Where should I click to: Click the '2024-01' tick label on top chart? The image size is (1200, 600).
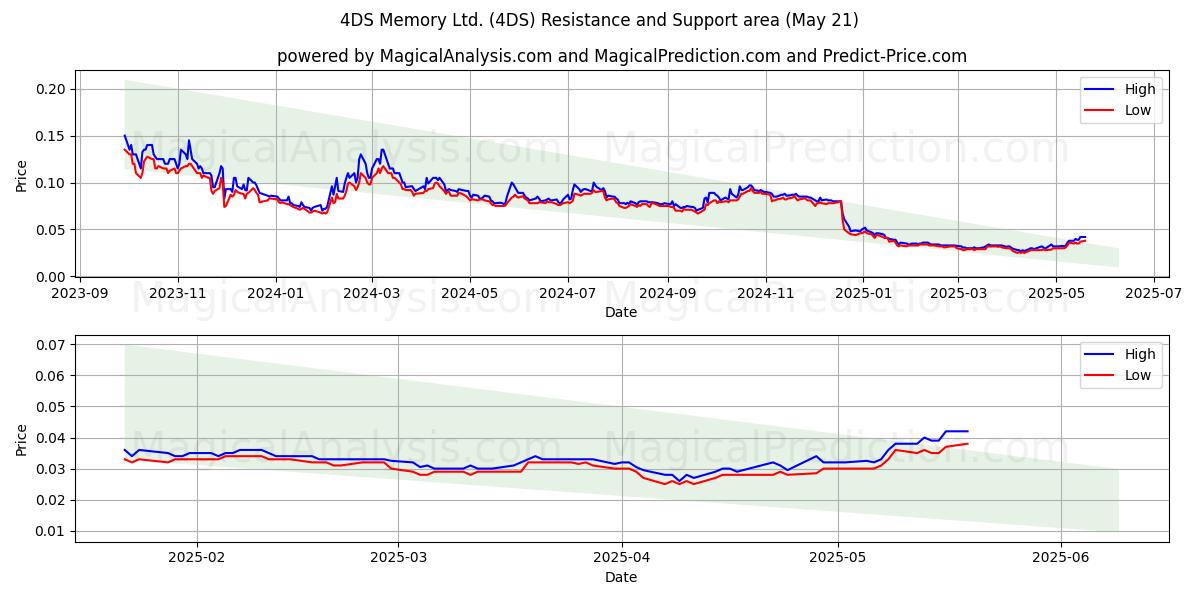tap(275, 293)
